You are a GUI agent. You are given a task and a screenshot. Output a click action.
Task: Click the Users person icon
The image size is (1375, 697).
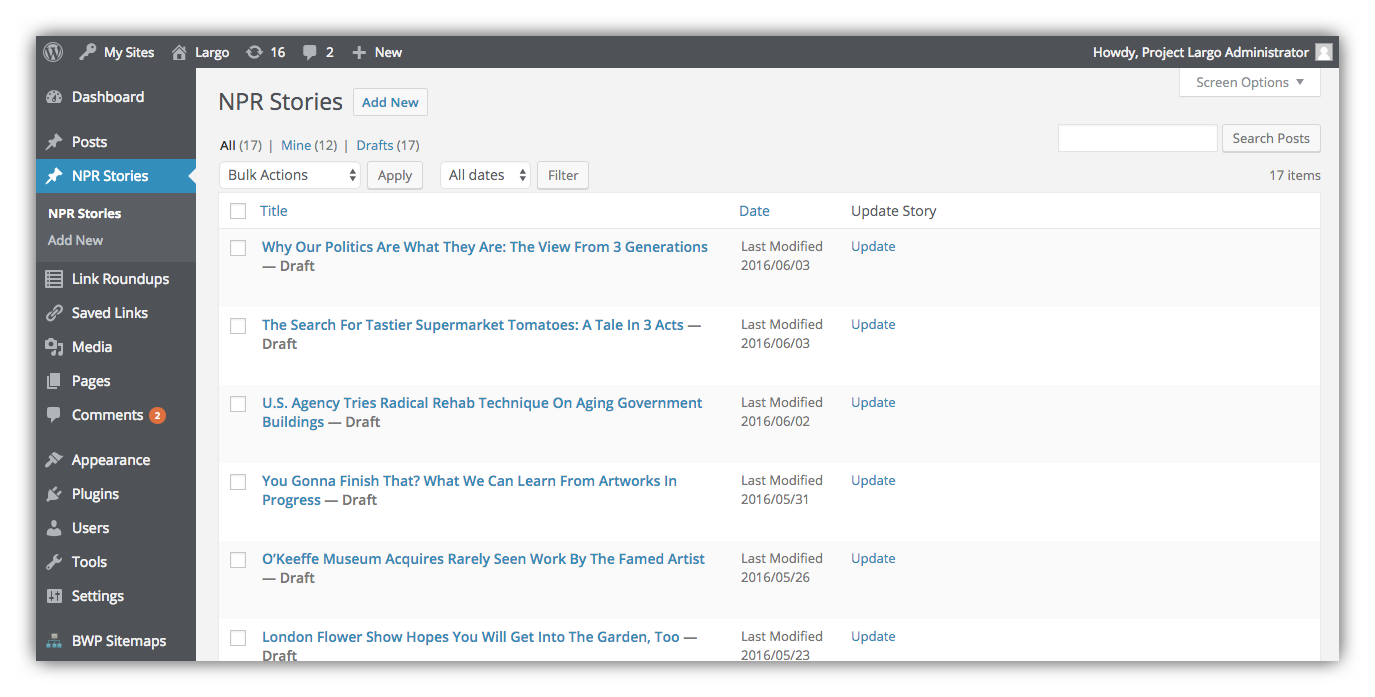click(x=54, y=528)
